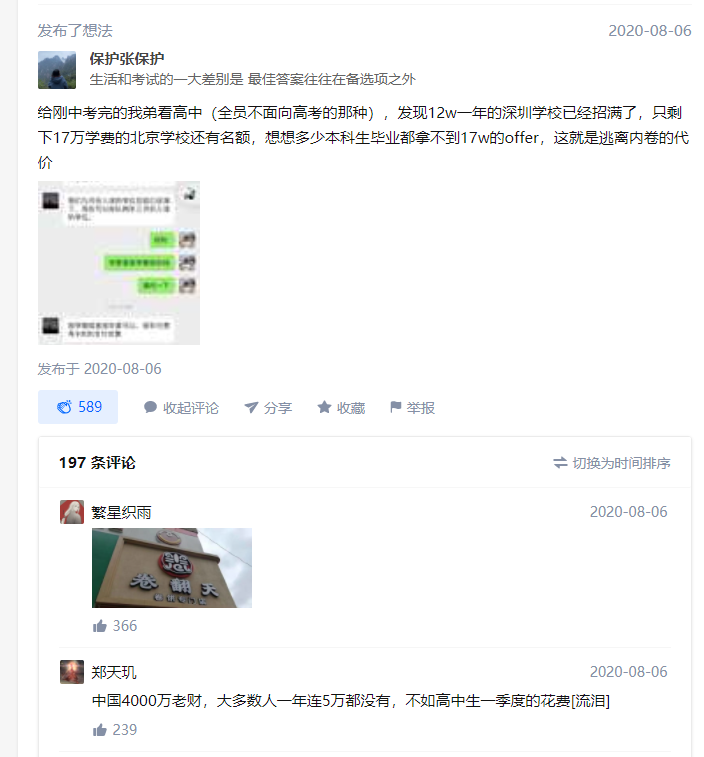Click the 197 条评论 header
Viewport: 704px width, 757px height.
97,463
